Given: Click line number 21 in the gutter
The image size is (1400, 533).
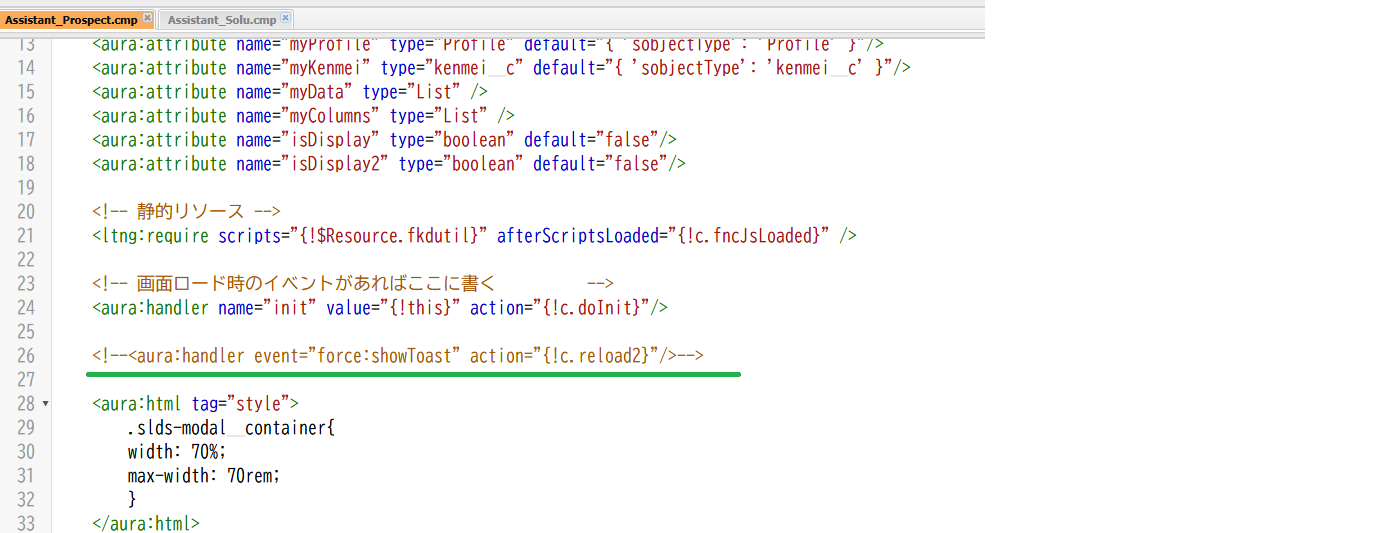Looking at the screenshot, I should [x=26, y=236].
